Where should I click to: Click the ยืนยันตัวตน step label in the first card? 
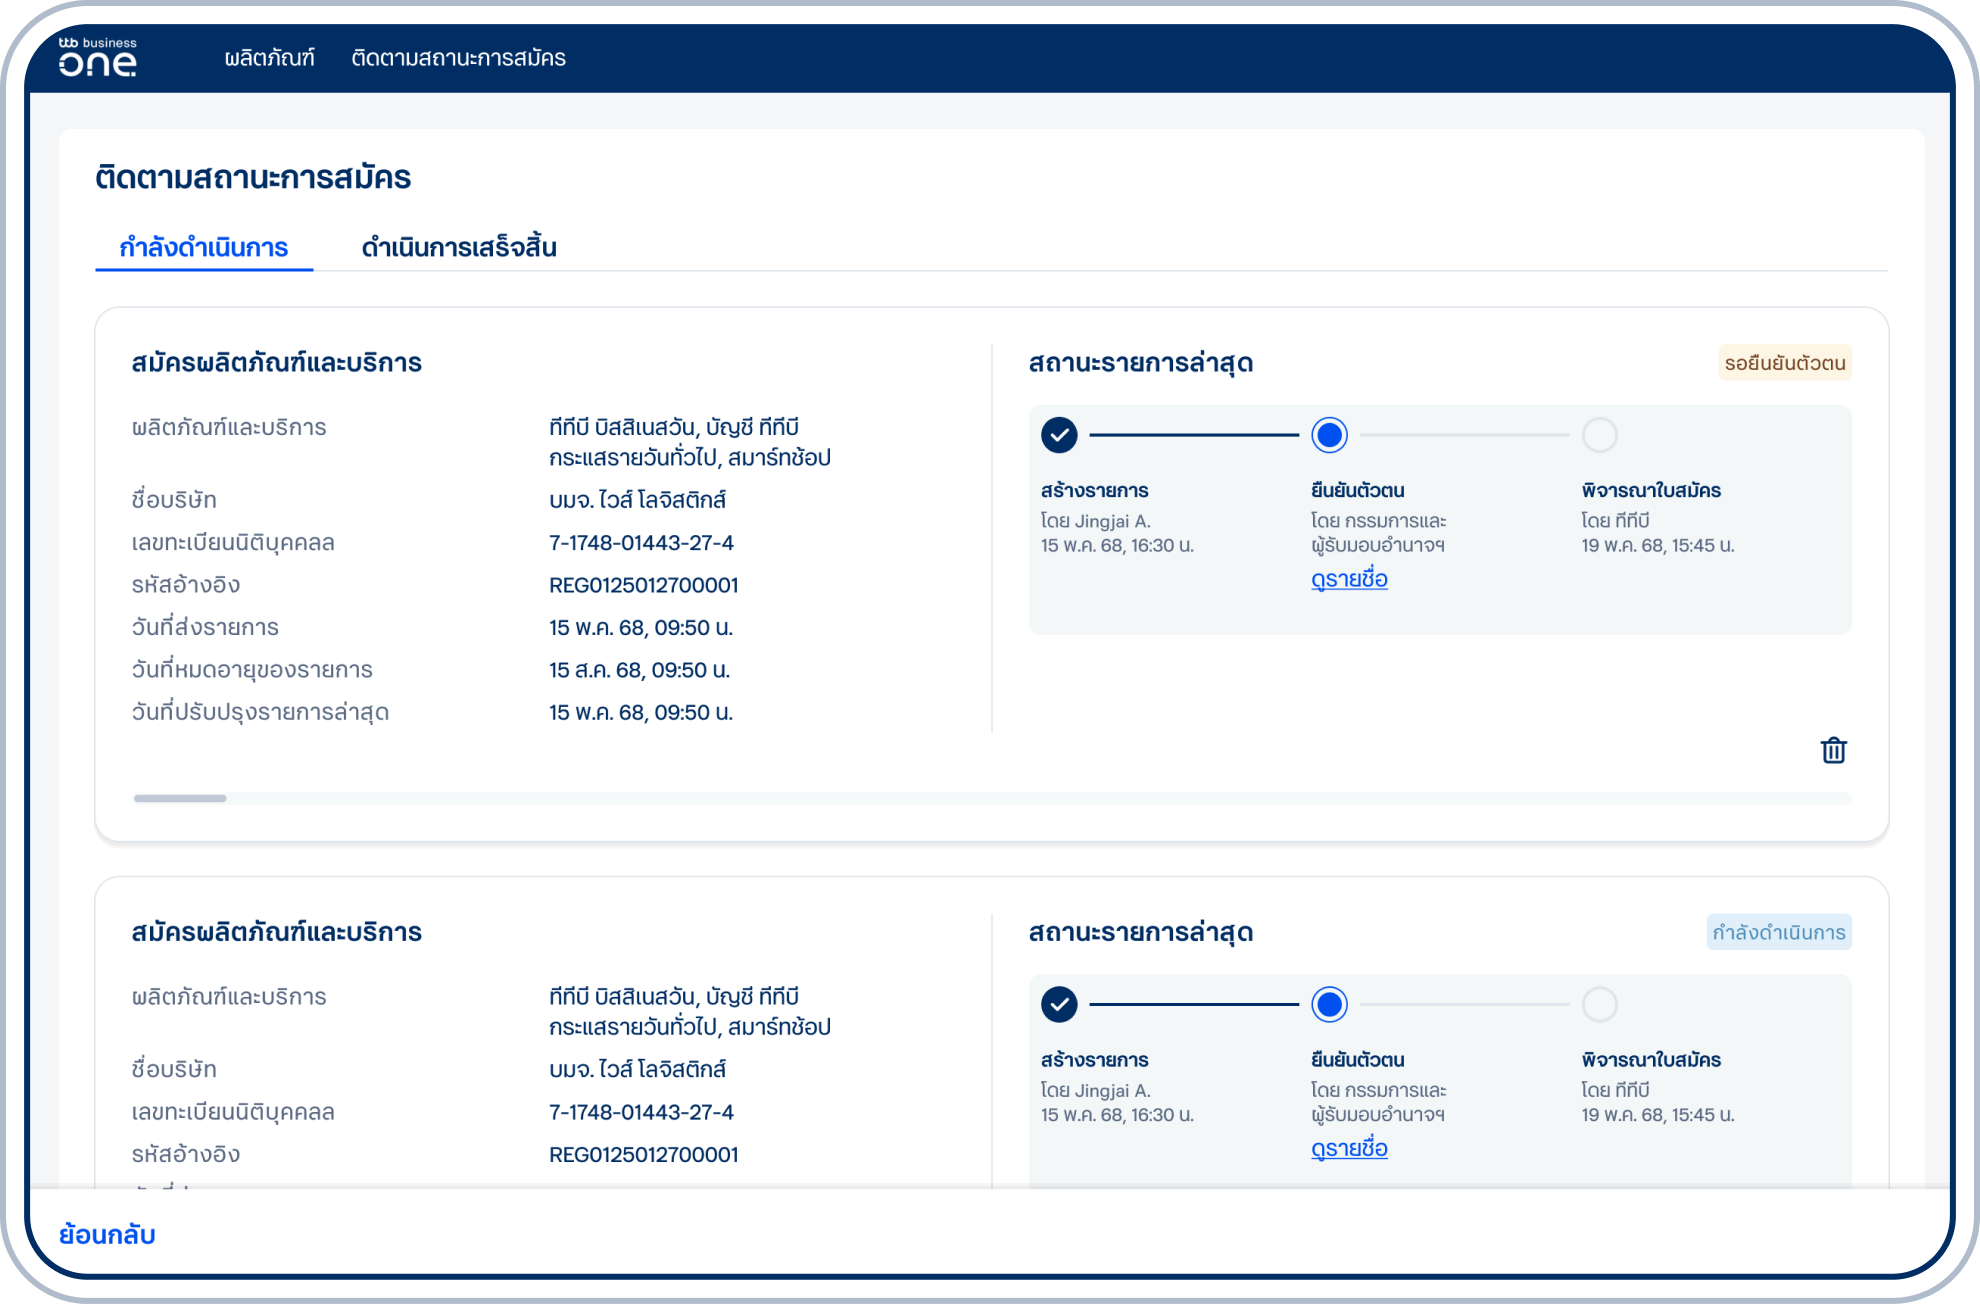(1357, 491)
